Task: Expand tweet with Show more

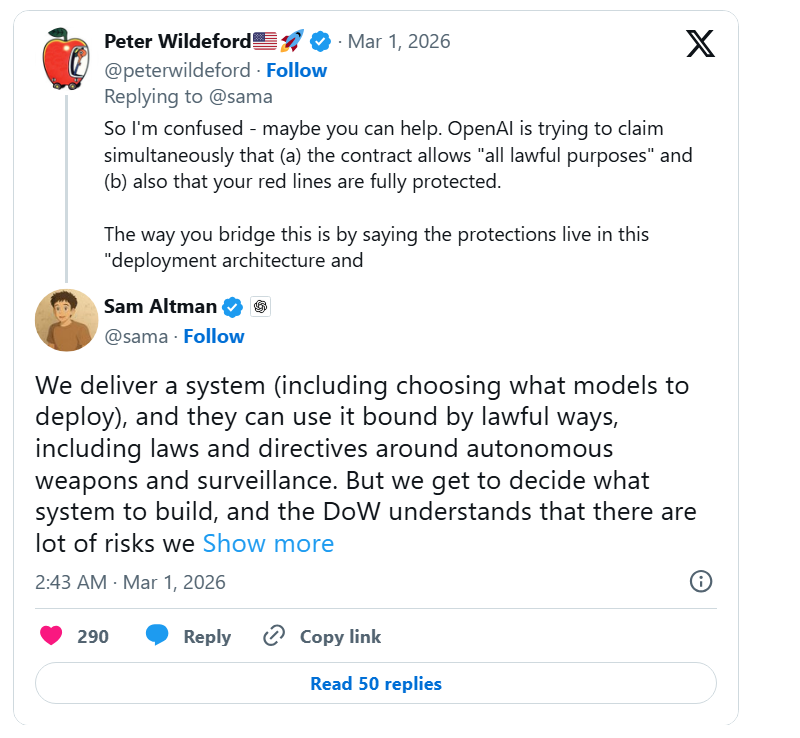Action: tap(268, 543)
